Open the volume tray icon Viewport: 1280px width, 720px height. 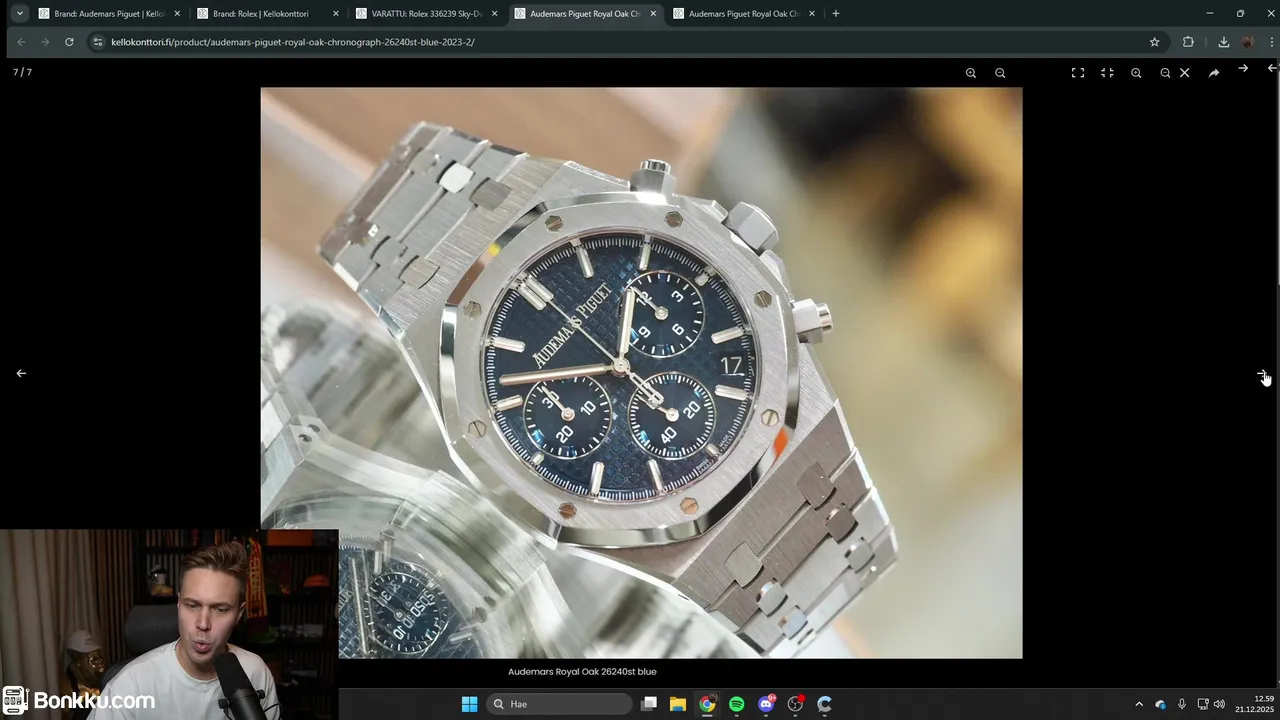click(1219, 704)
